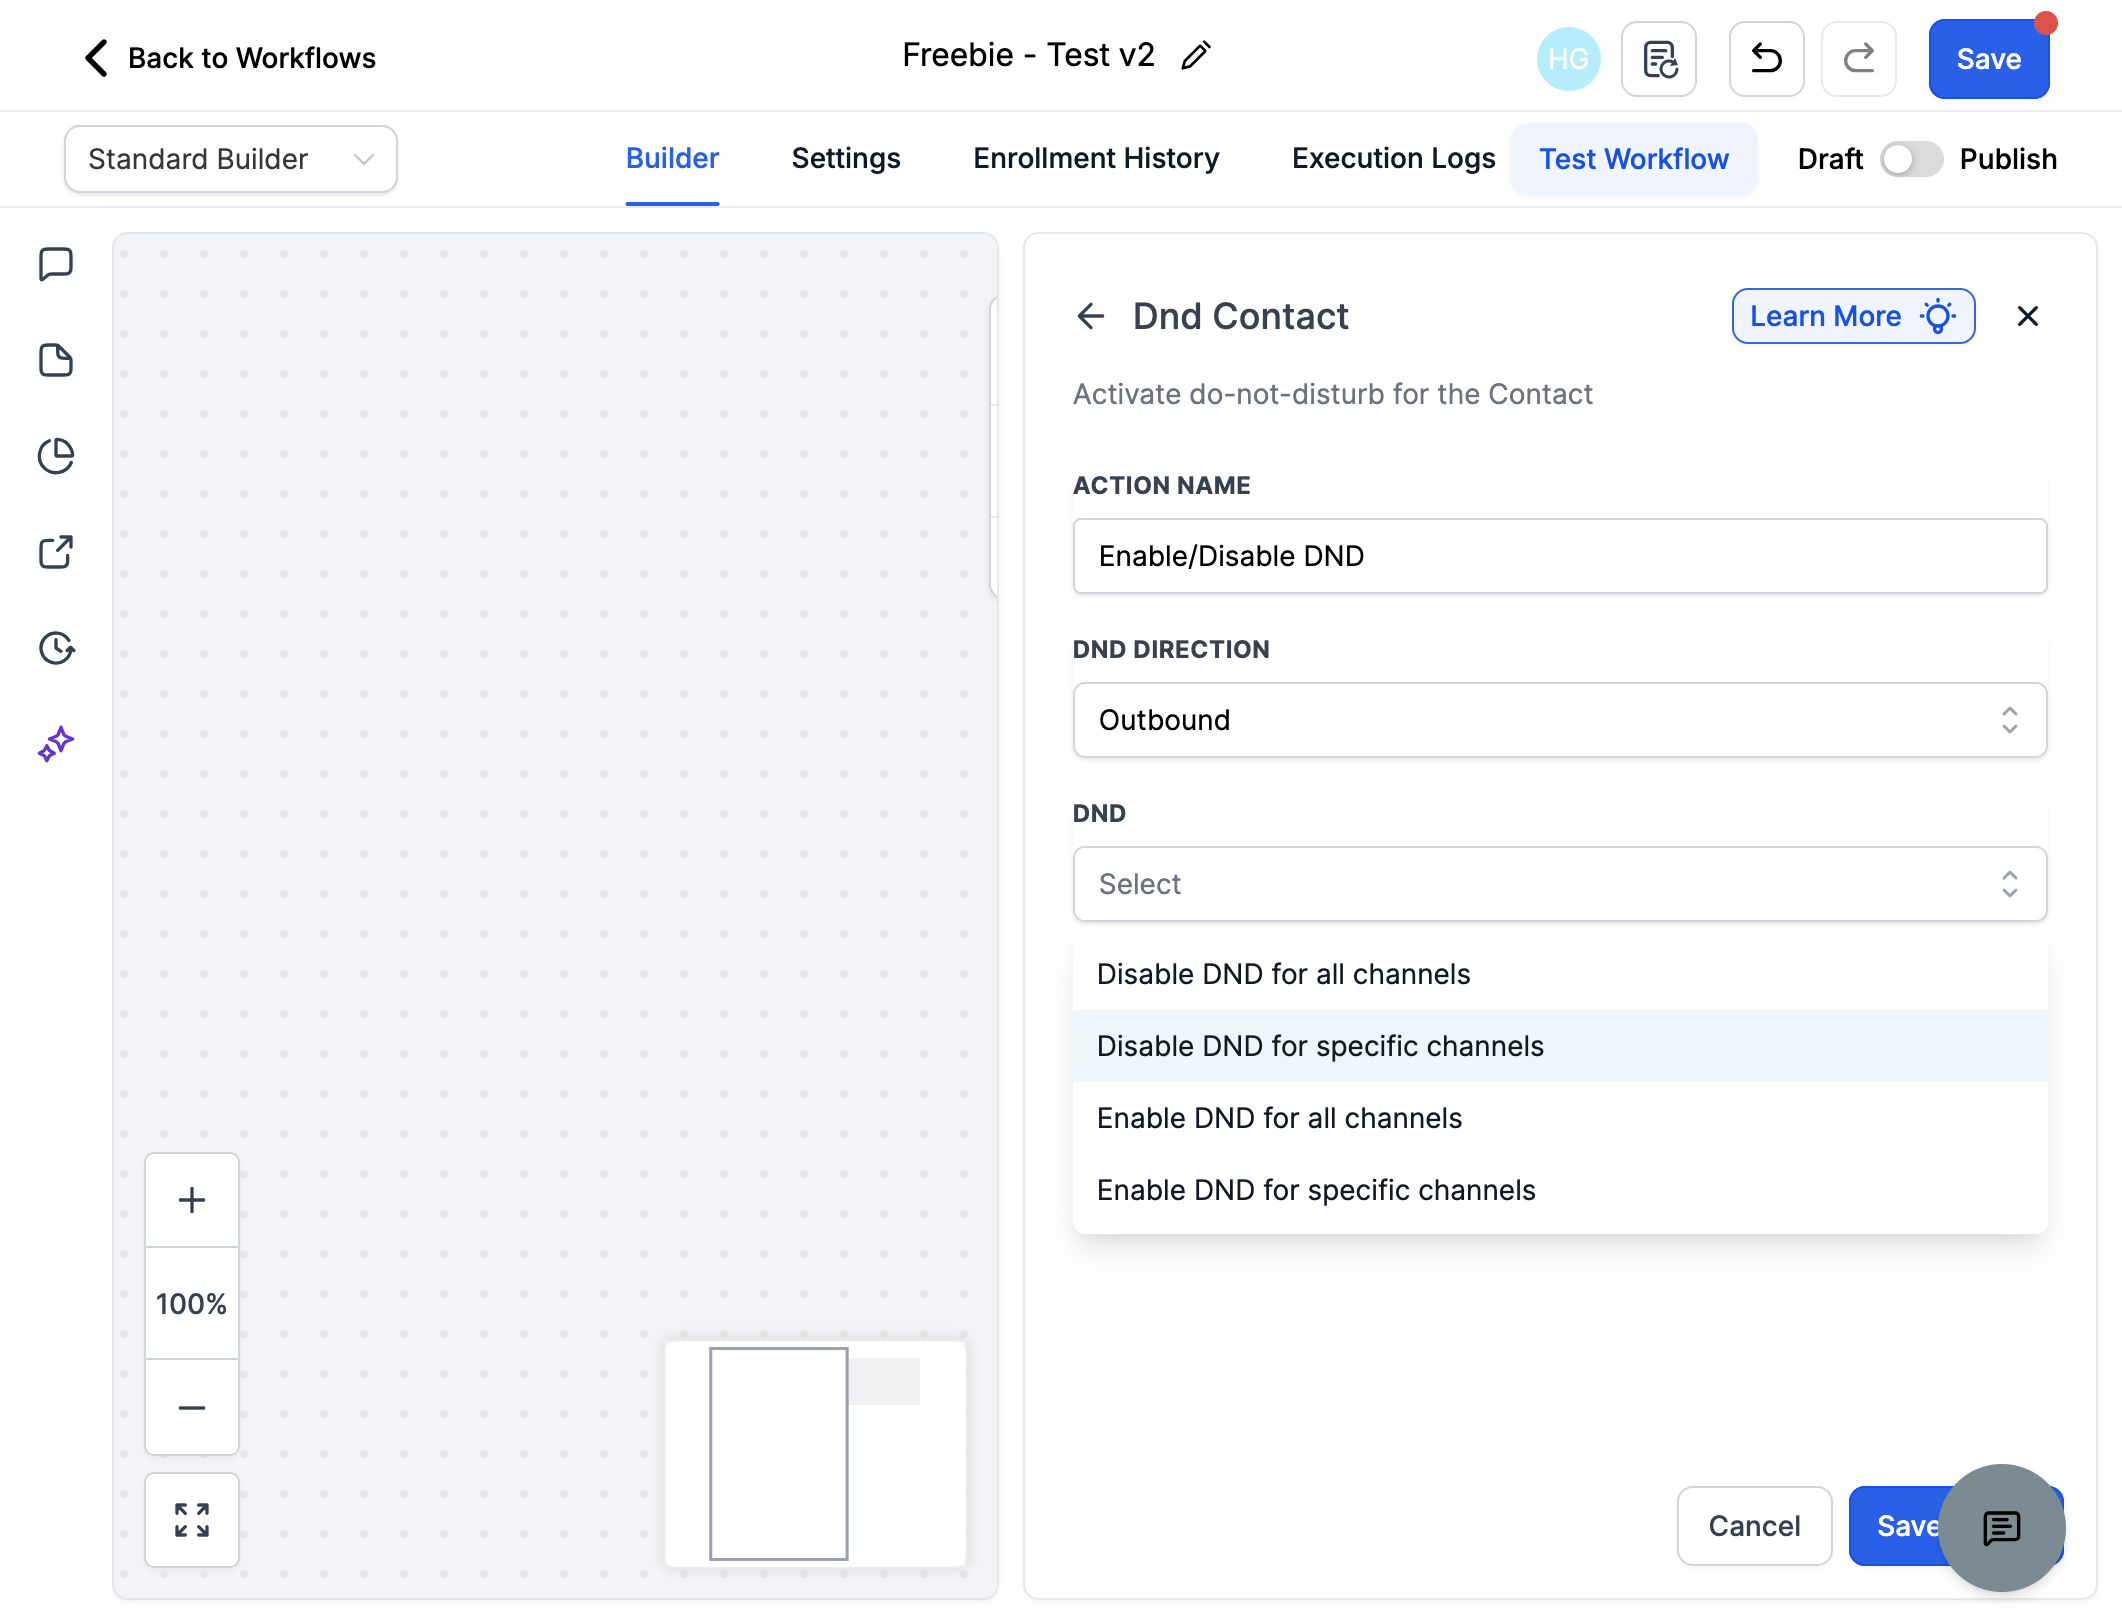
Task: Click Cancel in the action panel
Action: click(x=1754, y=1526)
